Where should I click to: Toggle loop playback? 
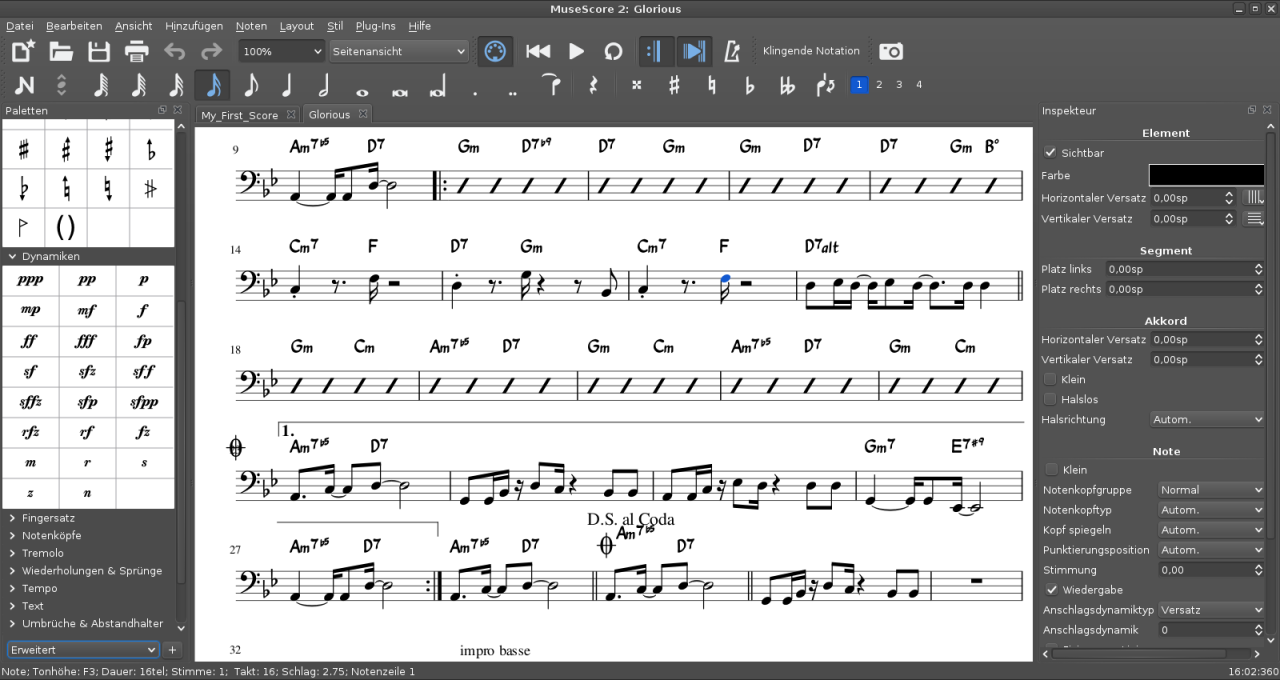click(x=613, y=51)
